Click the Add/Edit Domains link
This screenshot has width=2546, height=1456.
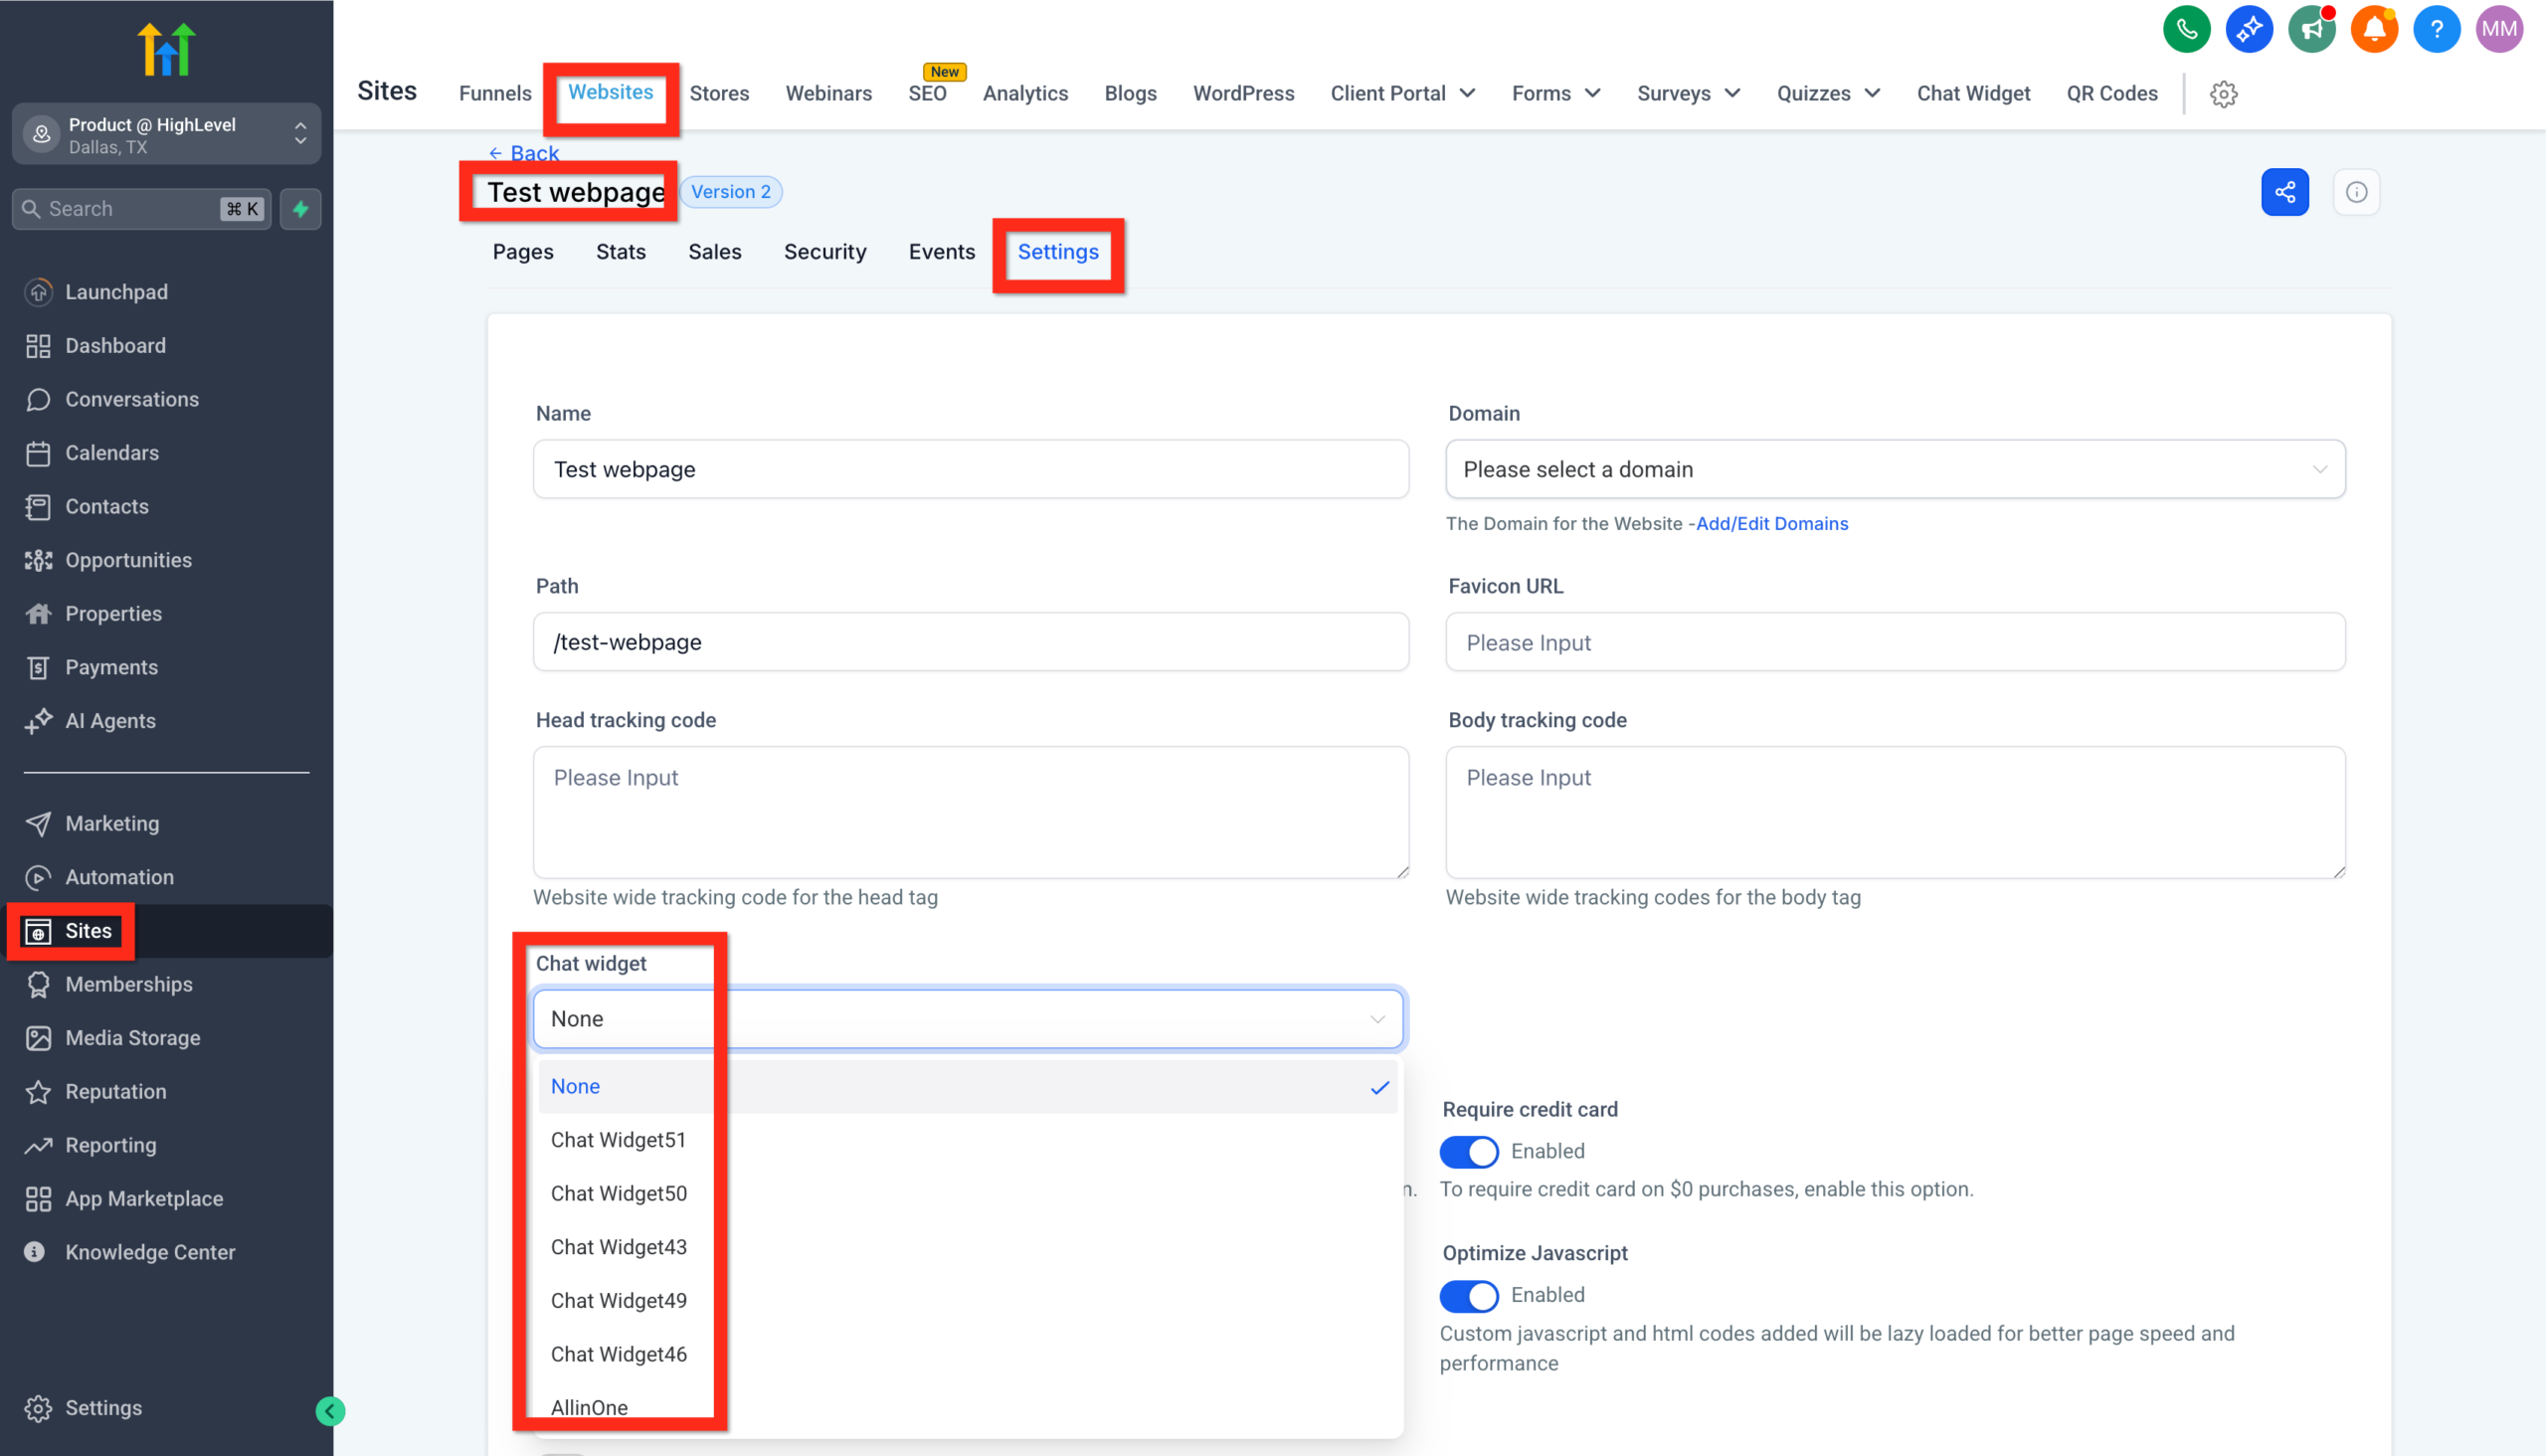click(1771, 523)
